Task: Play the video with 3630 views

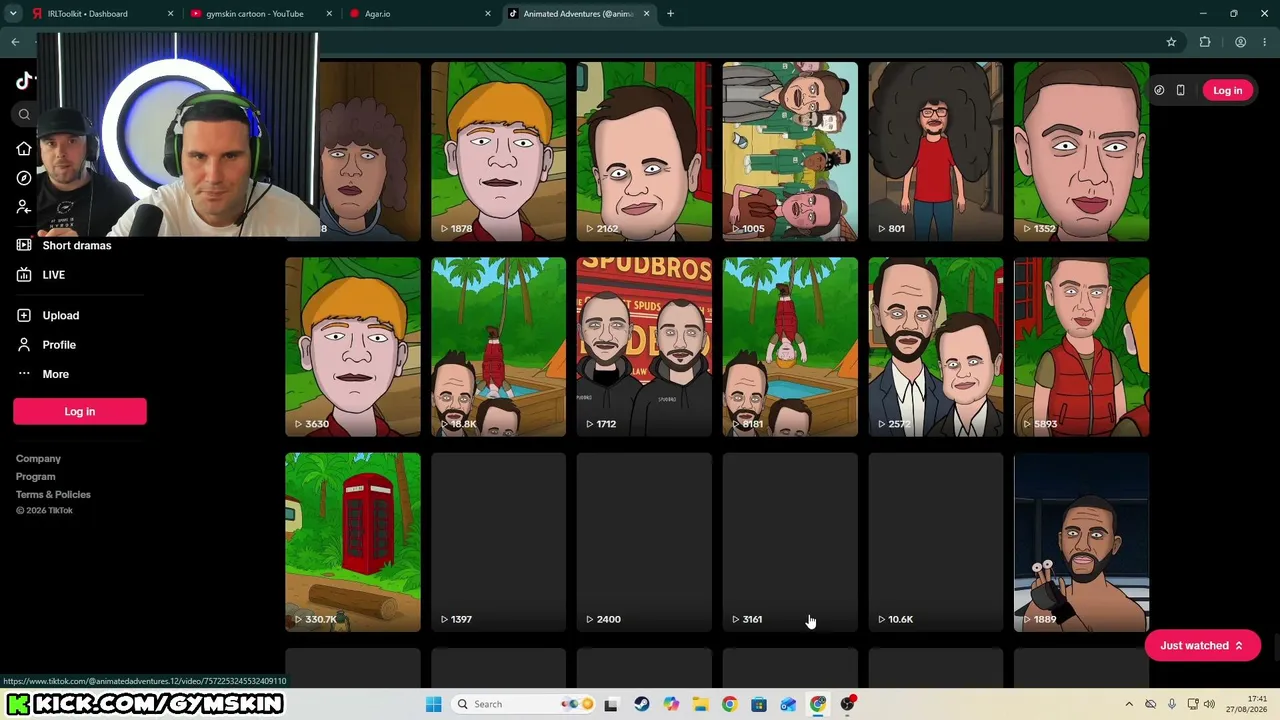Action: (x=353, y=347)
